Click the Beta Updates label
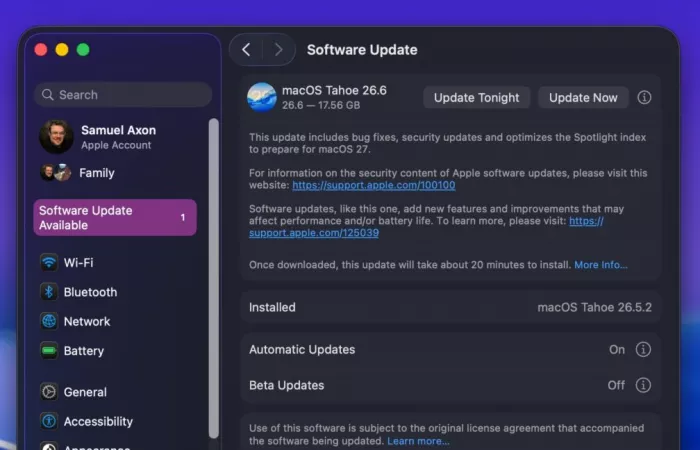The height and width of the screenshot is (450, 700). (287, 385)
